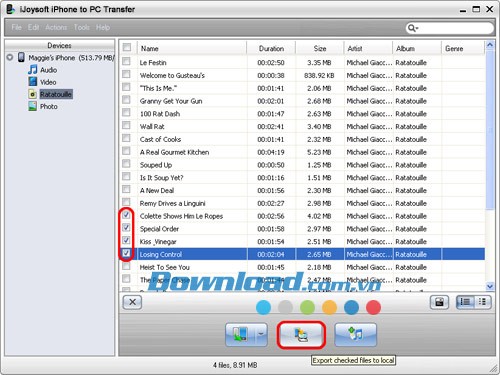Uncheck Colette Shows Him Le Ropes checkbox
Screen dimensions: 500x375
126,215
